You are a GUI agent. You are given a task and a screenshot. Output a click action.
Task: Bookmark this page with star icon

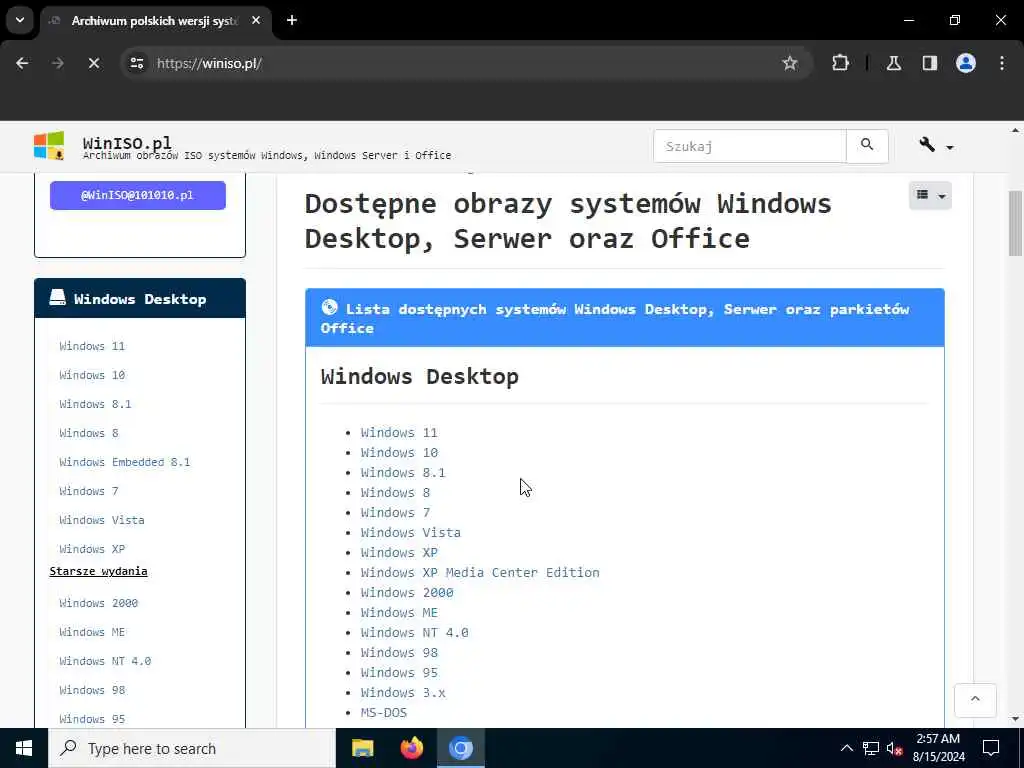790,63
